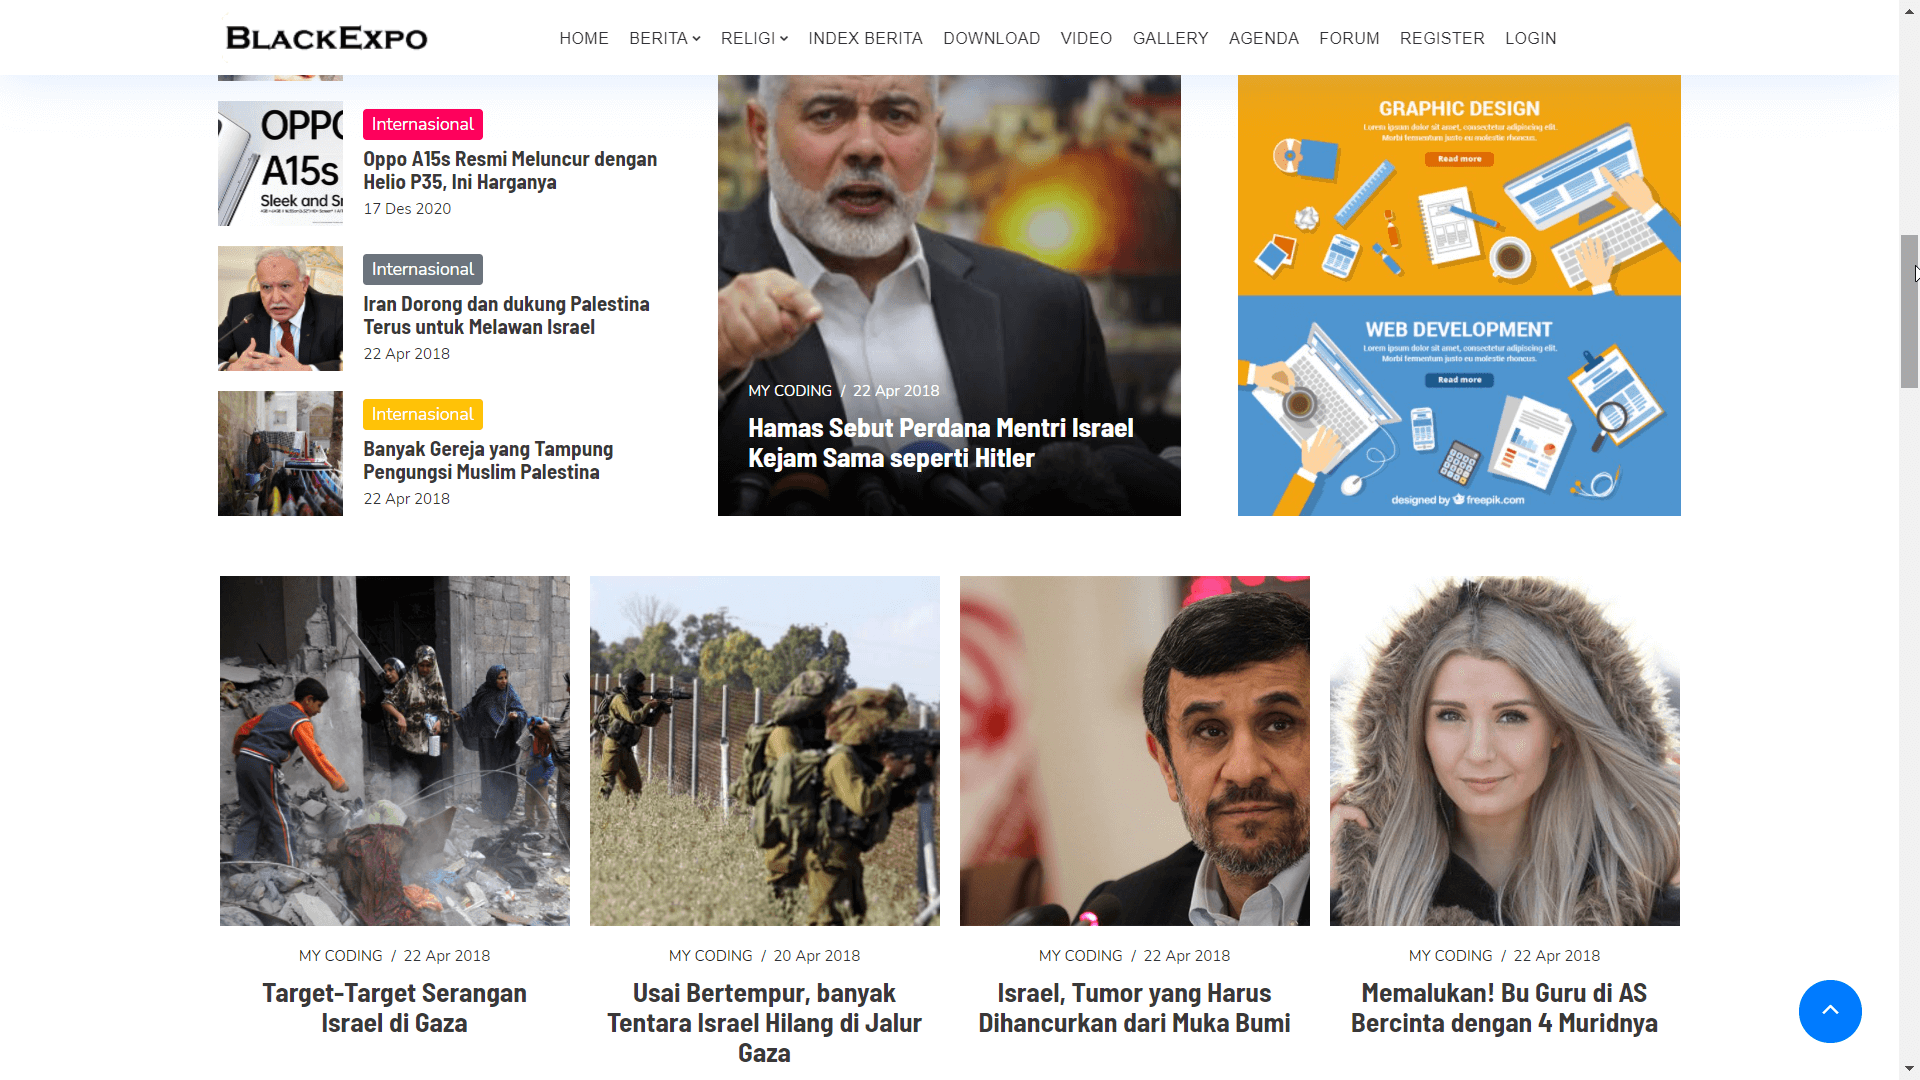Screen dimensions: 1920x1080
Task: Open the INDEX BERITA page
Action: coord(865,38)
